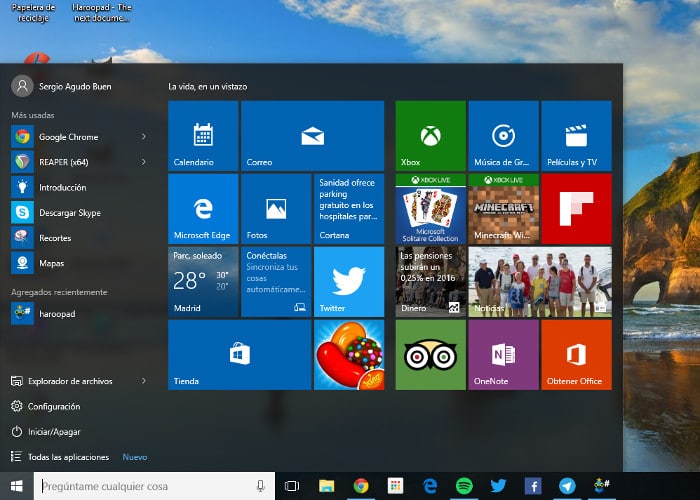Launch the Candy Crush tile
Screen dimensions: 700x500
[x=349, y=354]
